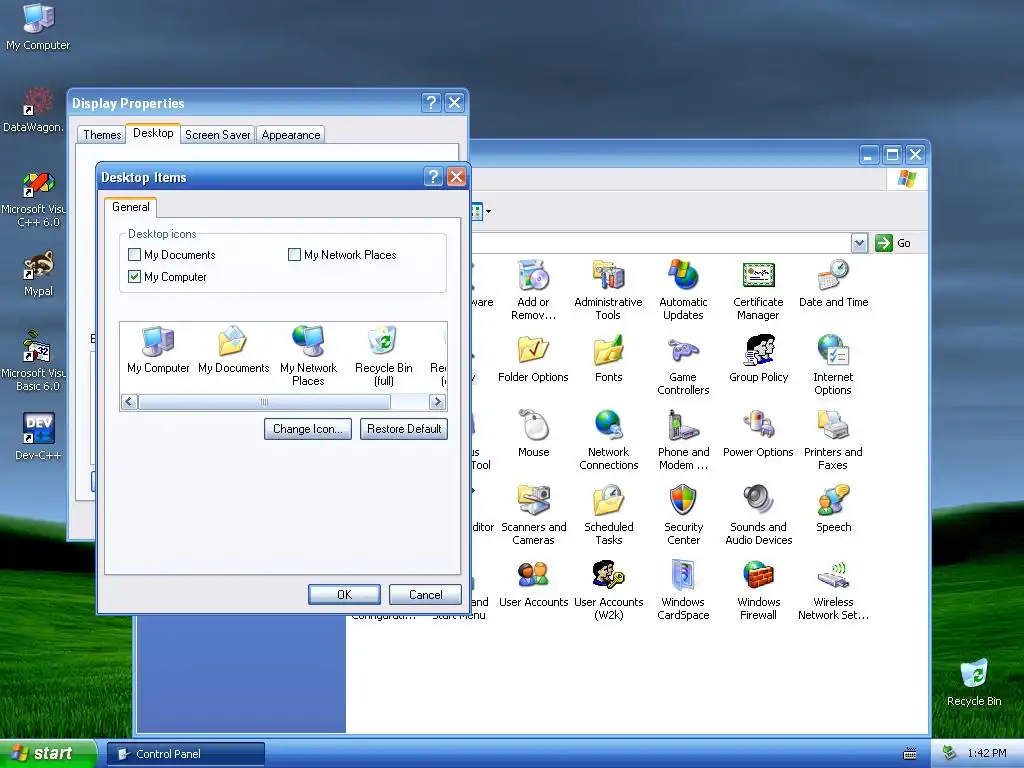Open Game Controllers icon

(x=683, y=365)
